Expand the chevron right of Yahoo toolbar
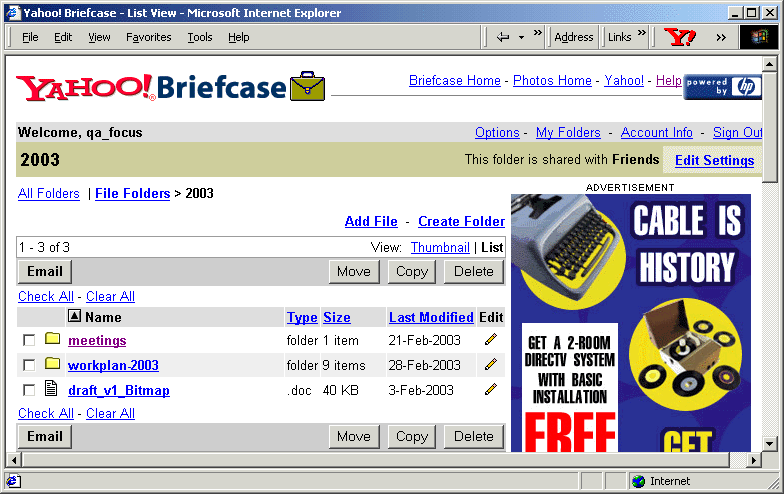Screen dimensions: 784x494 (x=720, y=38)
